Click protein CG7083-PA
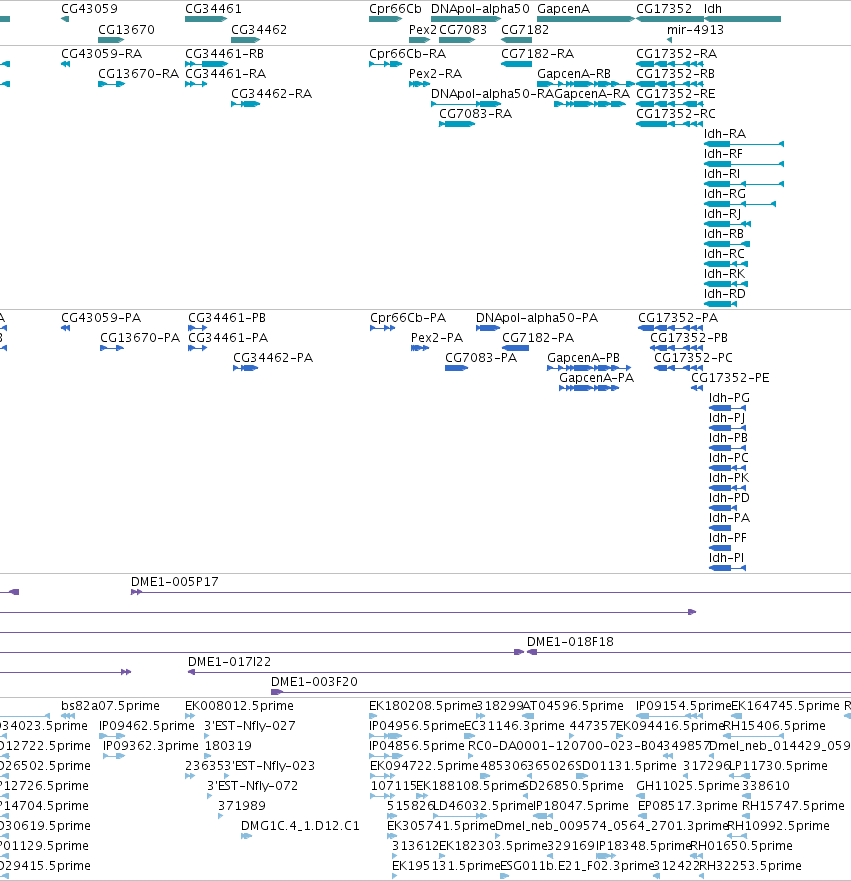The width and height of the screenshot is (851, 881). (x=481, y=358)
